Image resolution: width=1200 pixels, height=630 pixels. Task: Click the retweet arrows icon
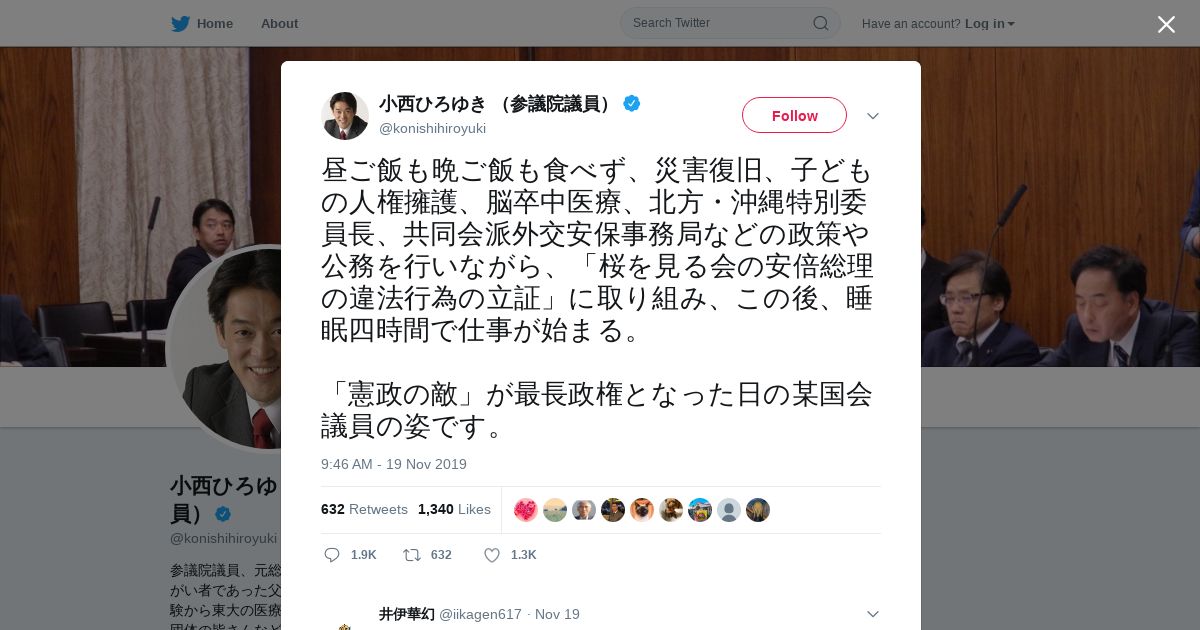pos(411,555)
